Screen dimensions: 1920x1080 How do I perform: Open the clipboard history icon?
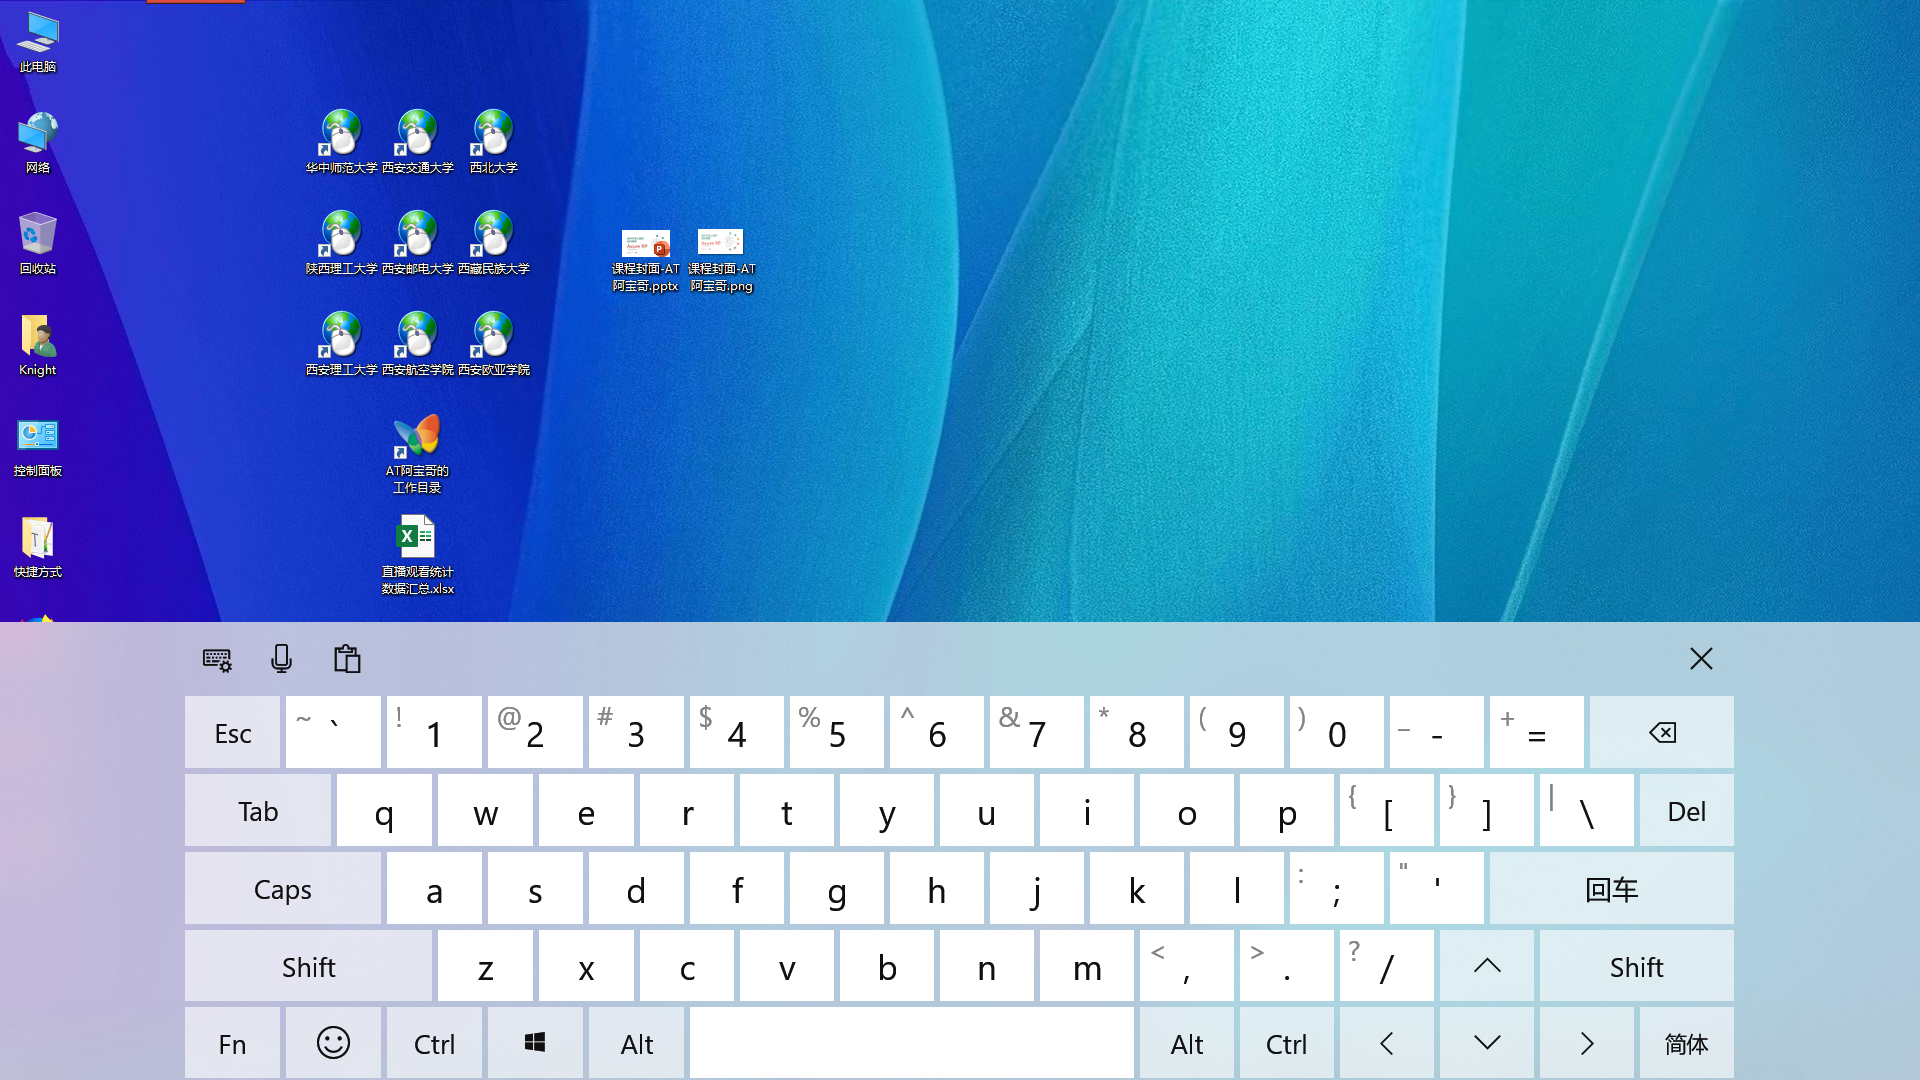point(347,658)
